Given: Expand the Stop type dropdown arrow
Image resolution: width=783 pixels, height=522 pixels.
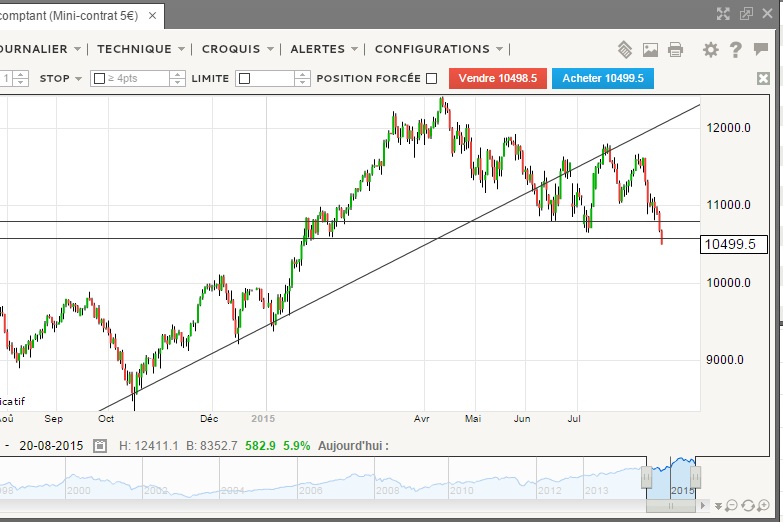Looking at the screenshot, I should tap(78, 78).
